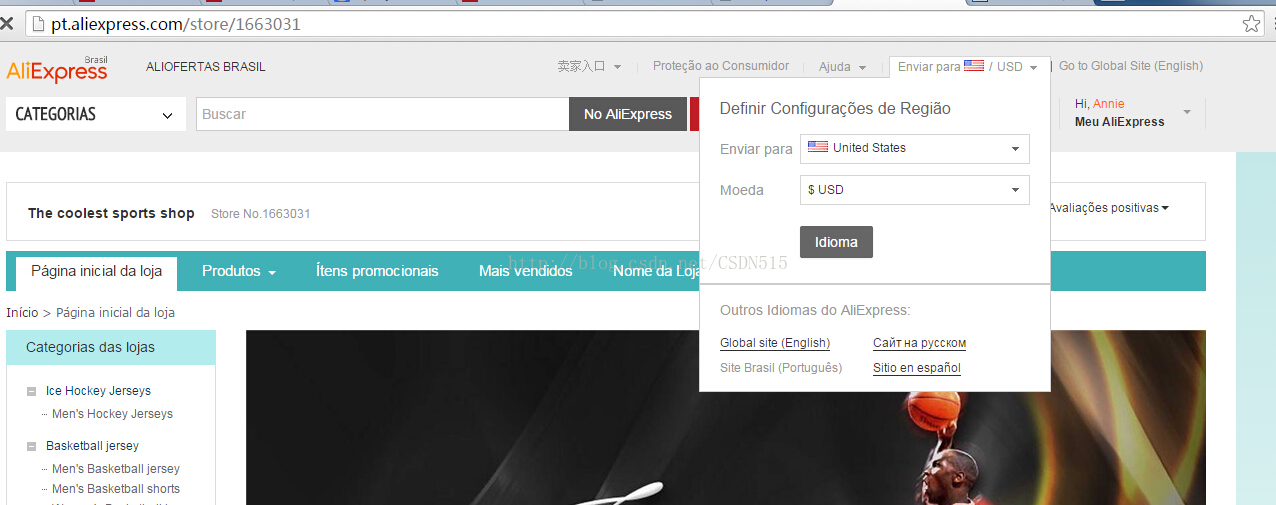Open the CATEGORIAS dropdown
Viewport: 1276px width, 505px height.
pos(96,114)
